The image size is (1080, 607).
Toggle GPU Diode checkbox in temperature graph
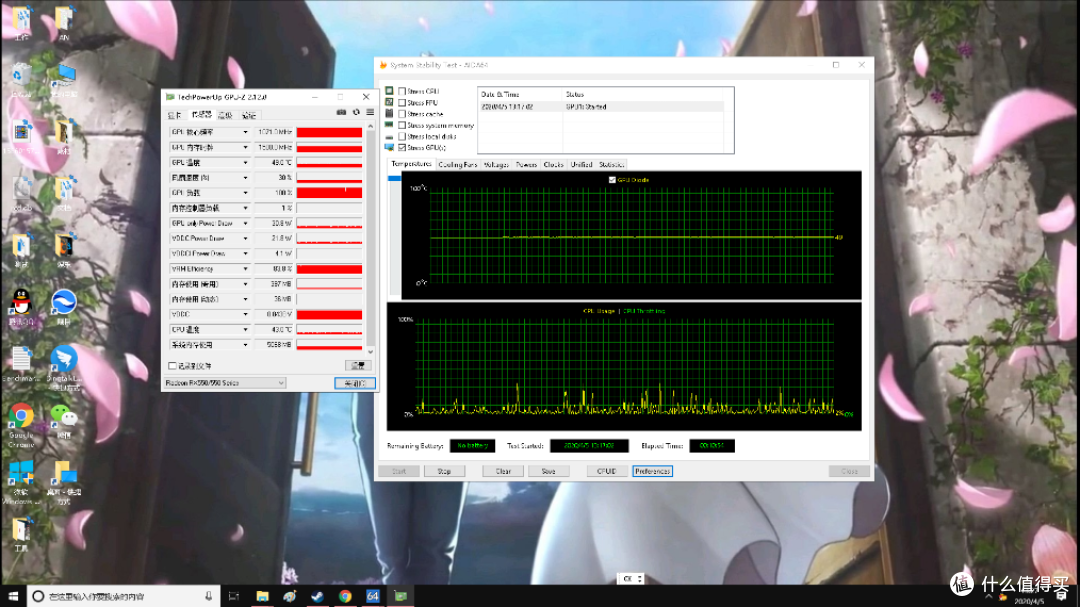(x=612, y=180)
